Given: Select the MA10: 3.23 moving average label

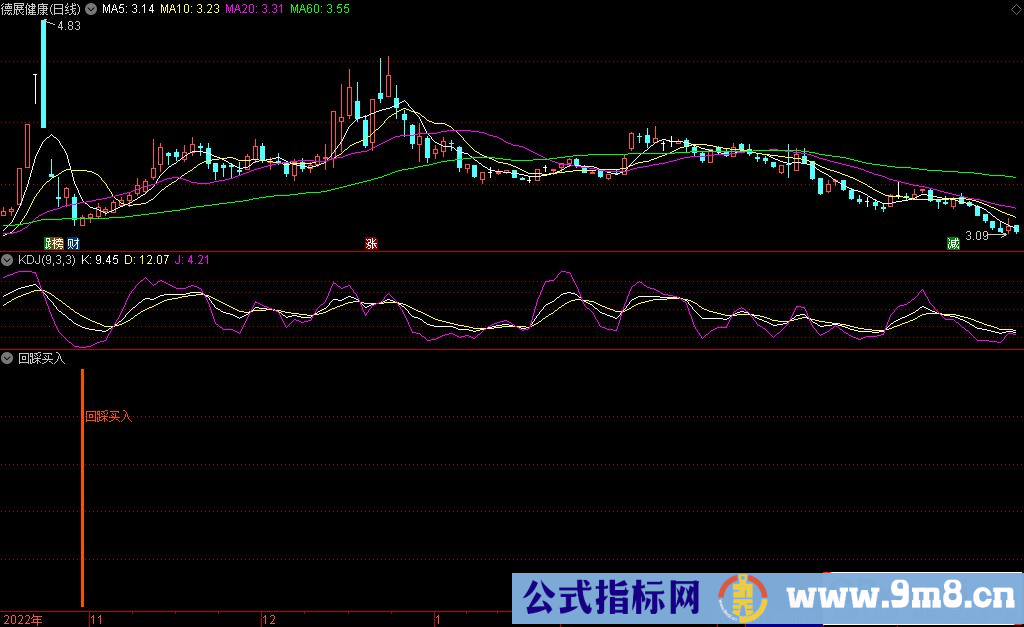Looking at the screenshot, I should [189, 9].
